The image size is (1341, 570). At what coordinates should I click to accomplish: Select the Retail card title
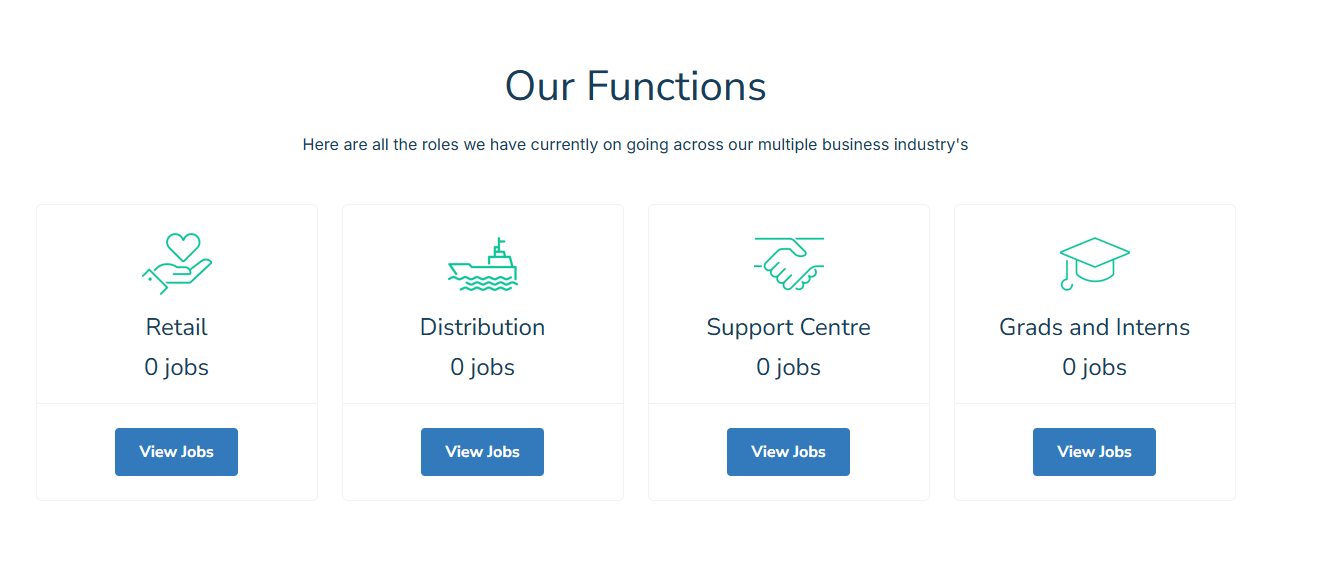pyautogui.click(x=177, y=327)
